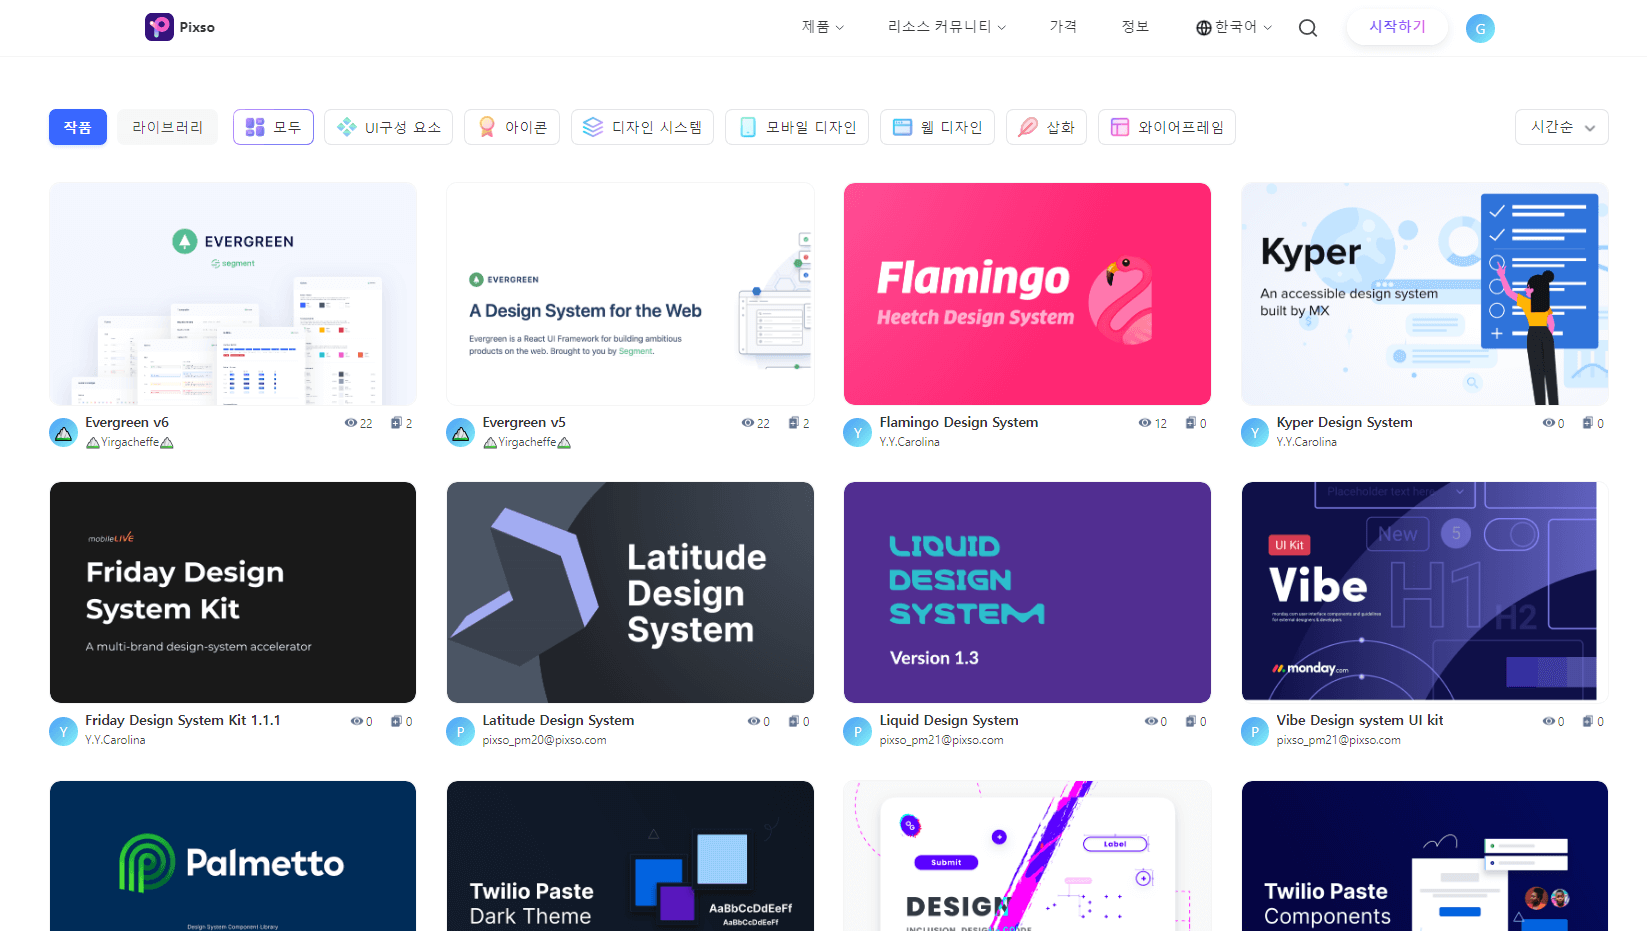Viewport: 1647px width, 931px height.
Task: Open the Liquid Design System title link
Action: click(949, 720)
